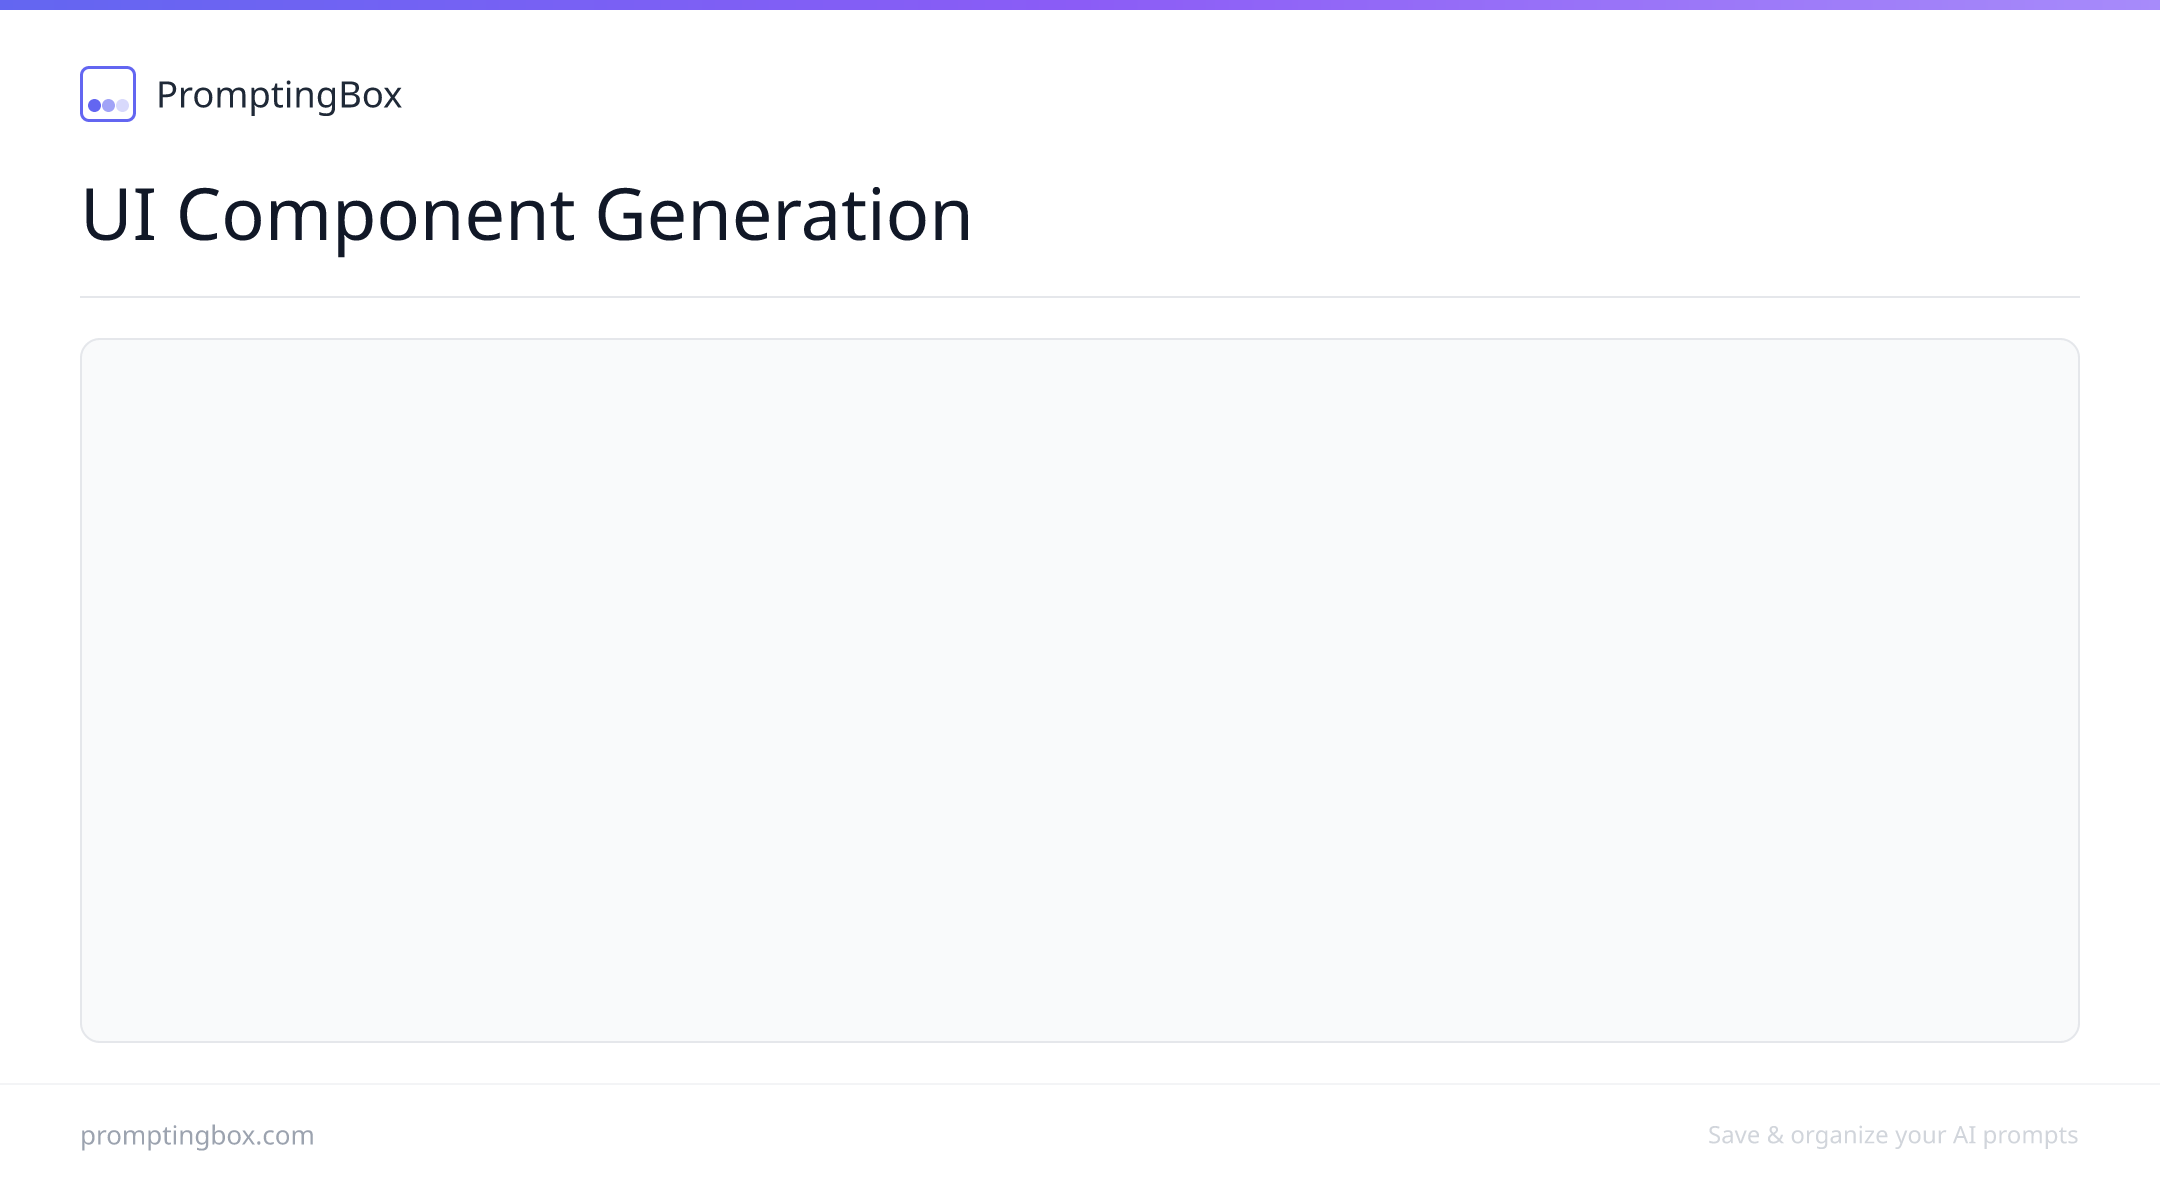
Task: Click the word prompts in footer tagline
Action: 2030,1137
